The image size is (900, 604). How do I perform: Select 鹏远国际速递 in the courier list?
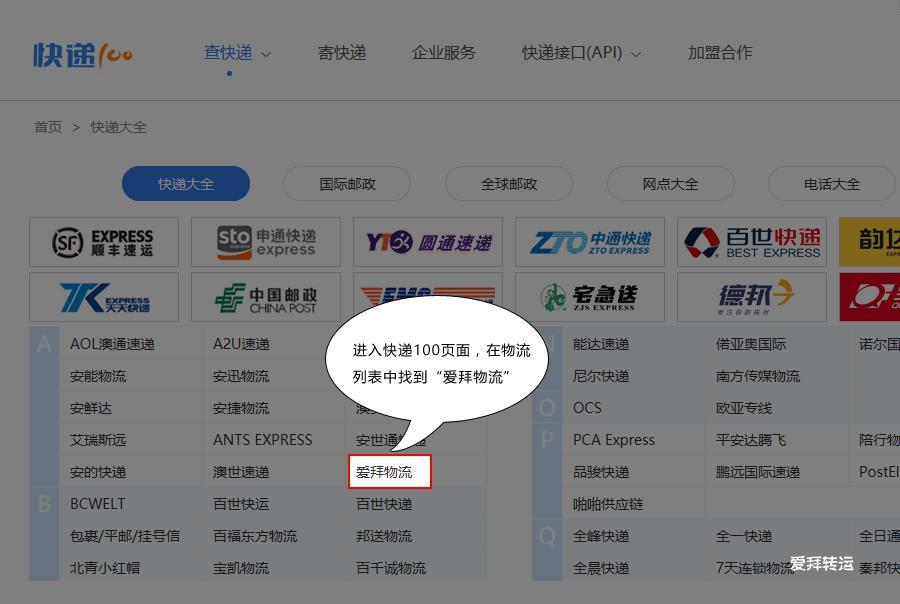coord(758,473)
